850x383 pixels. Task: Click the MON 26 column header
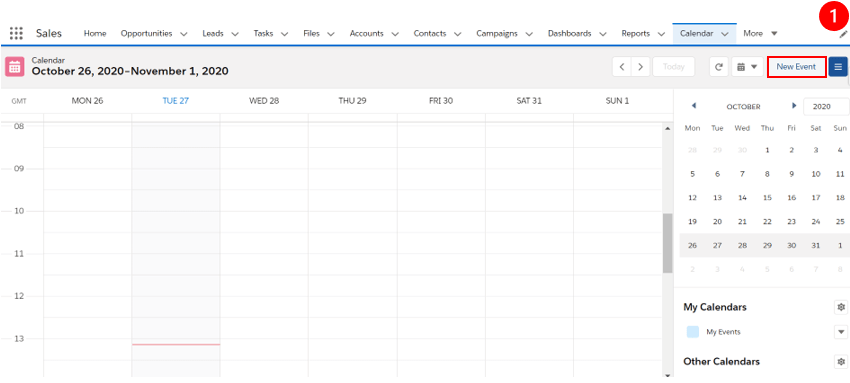coord(87,101)
